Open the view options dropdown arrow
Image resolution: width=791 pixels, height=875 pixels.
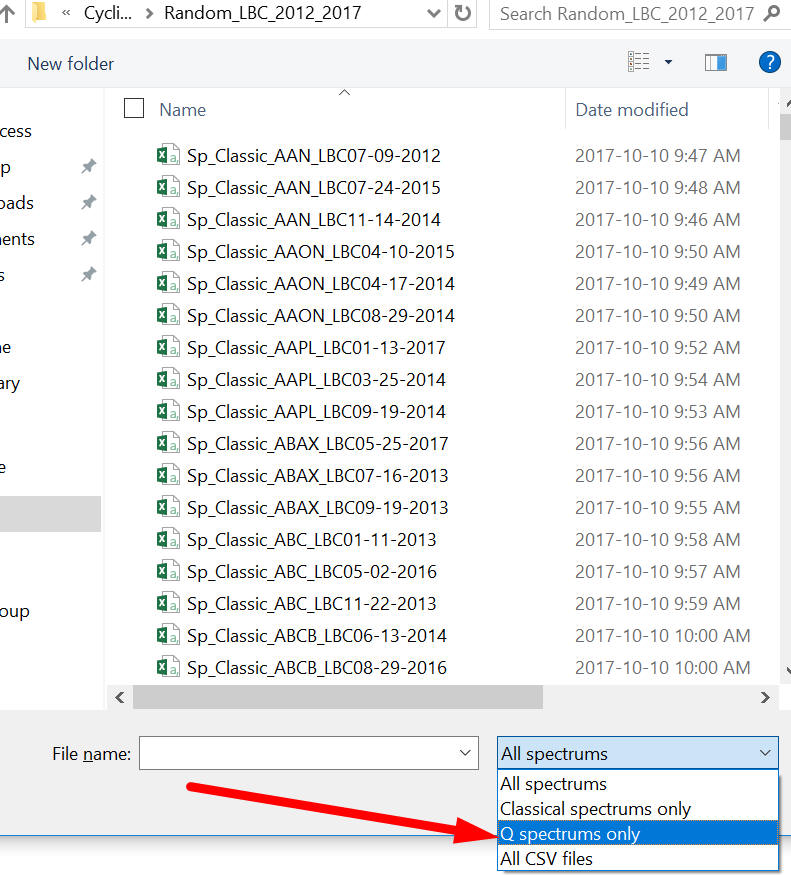668,63
